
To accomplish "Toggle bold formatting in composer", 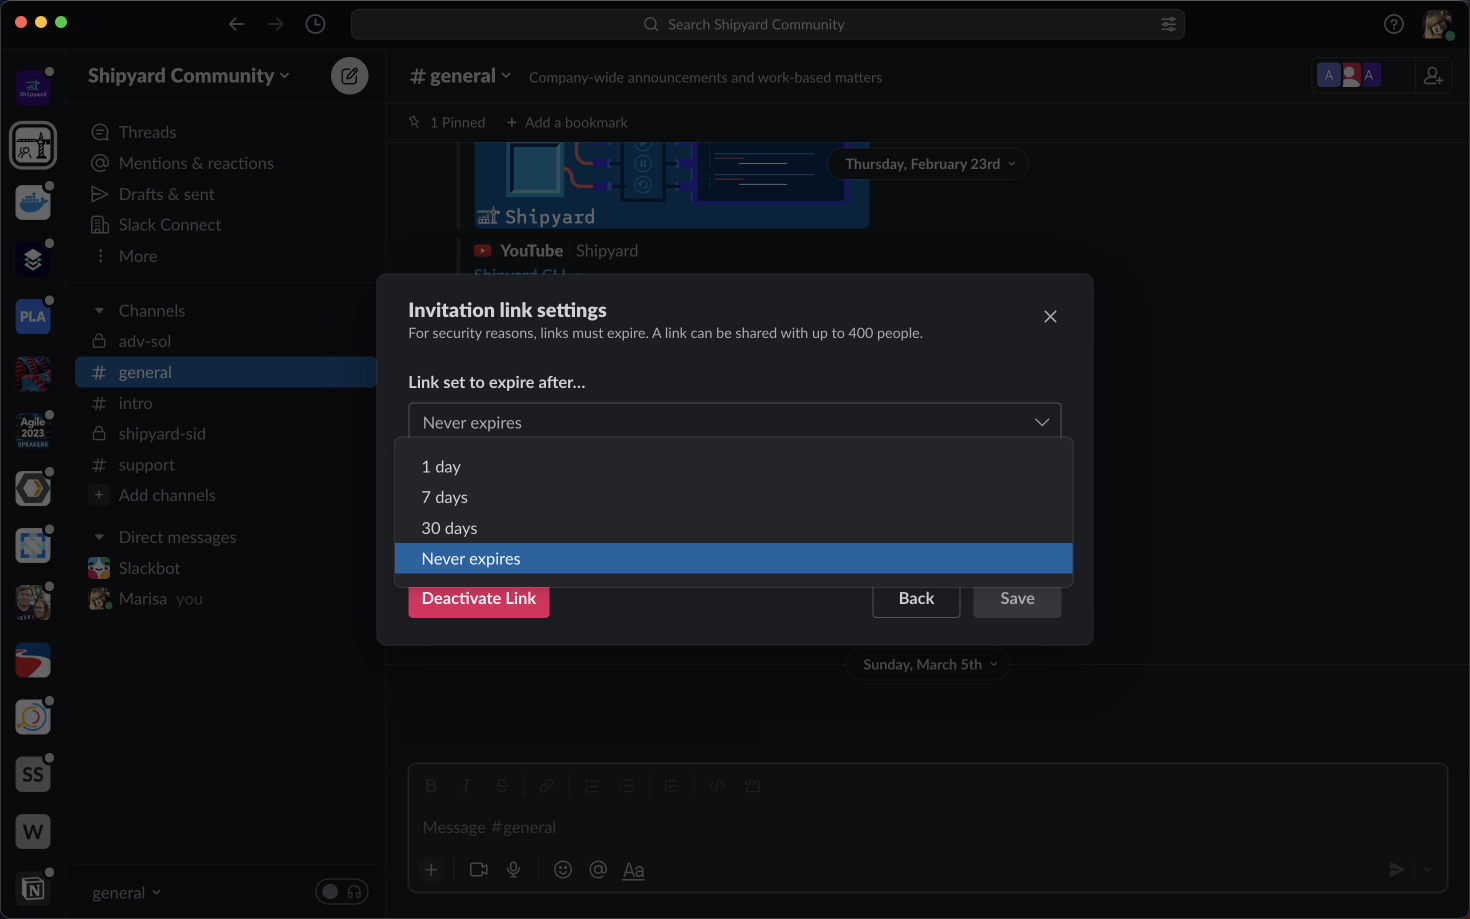I will point(431,786).
